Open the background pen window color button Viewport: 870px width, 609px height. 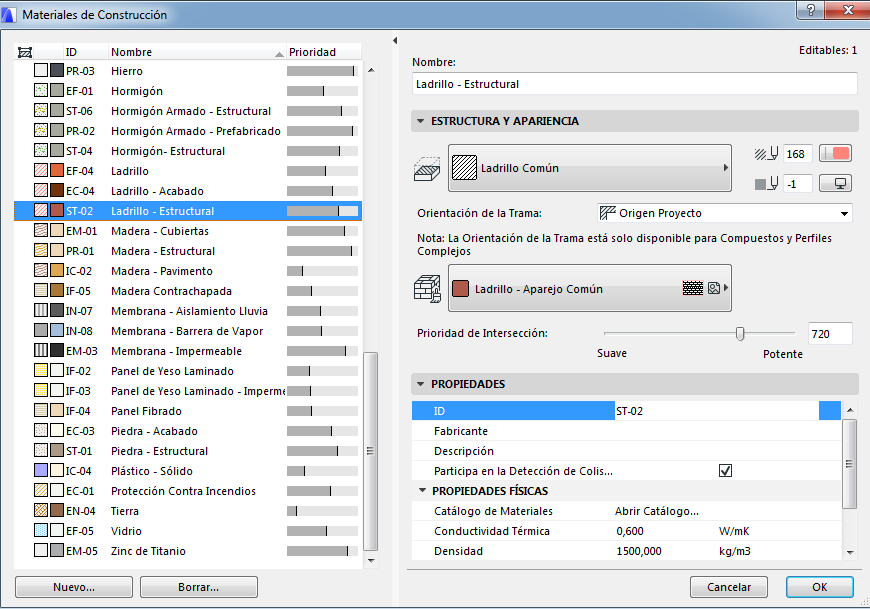pyautogui.click(x=835, y=183)
